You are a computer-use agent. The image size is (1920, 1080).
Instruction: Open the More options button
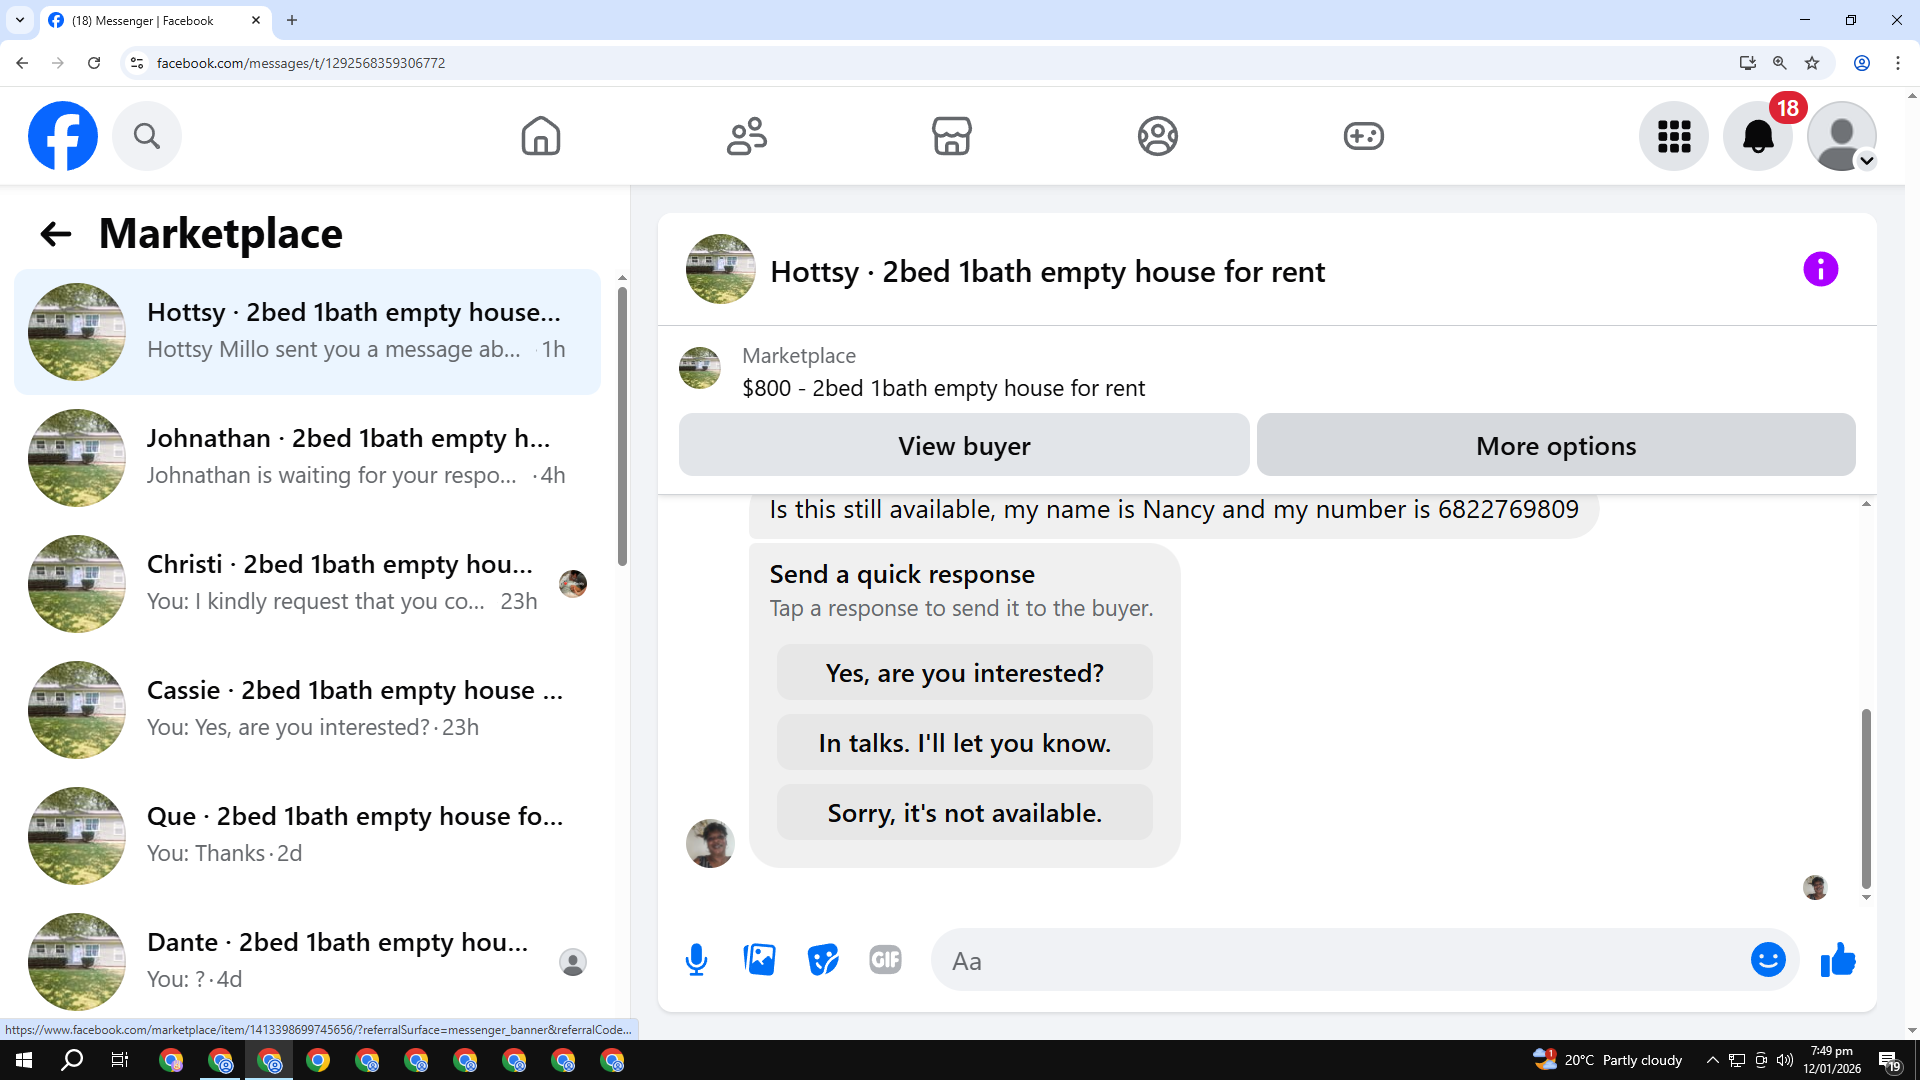pyautogui.click(x=1555, y=445)
